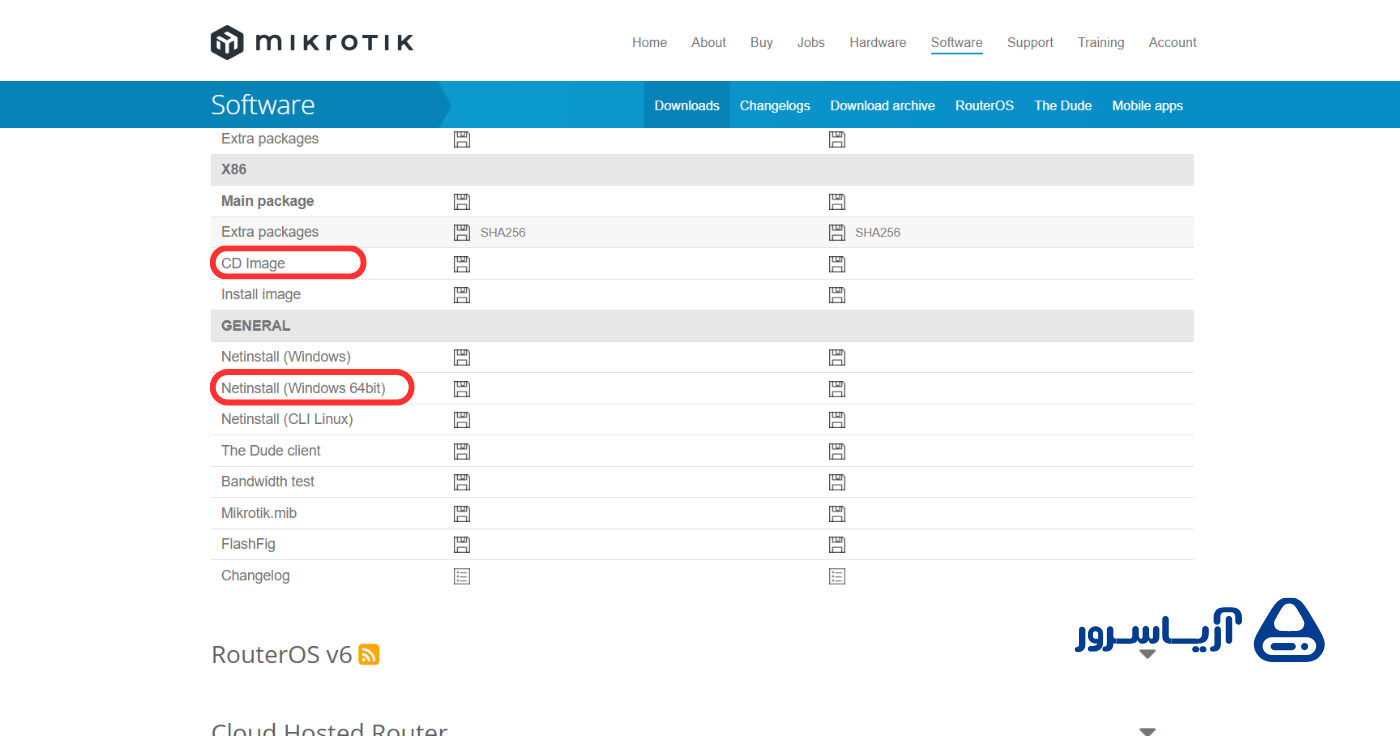1400x736 pixels.
Task: Download Install image via left-column save icon
Action: pos(462,295)
